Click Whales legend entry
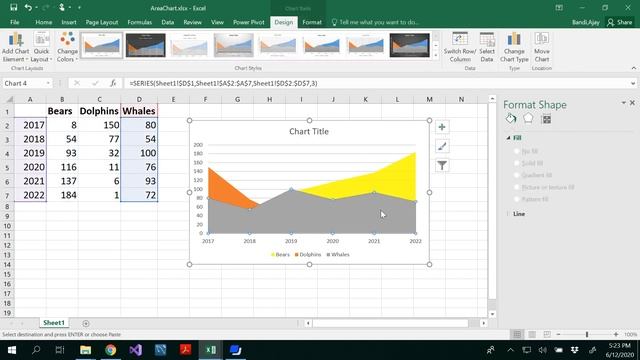Screen dimensions: 640x360 click(338, 254)
